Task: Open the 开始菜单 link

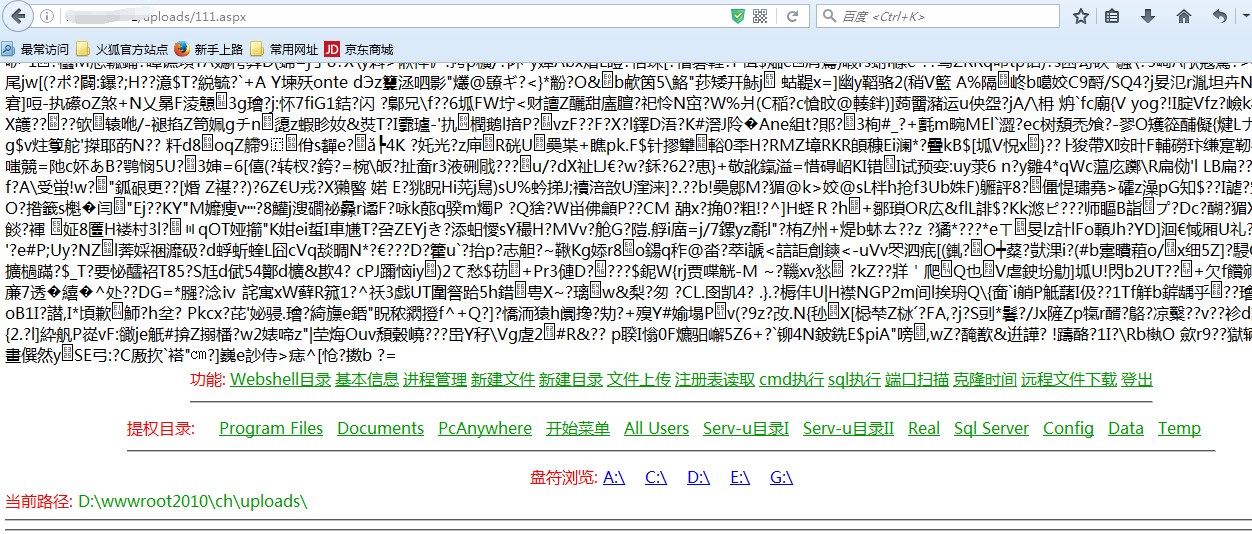Action: coord(578,428)
